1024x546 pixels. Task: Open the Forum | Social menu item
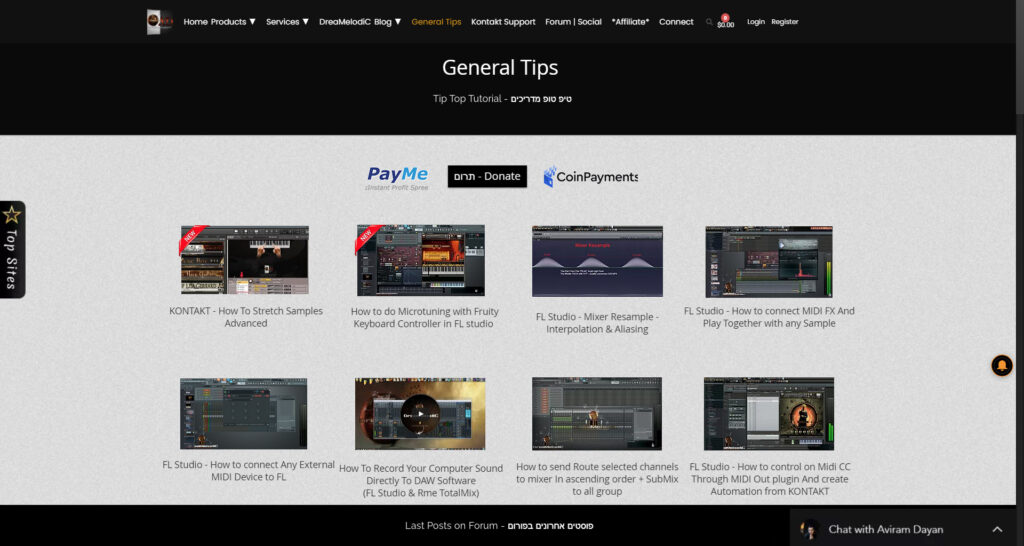tap(573, 22)
